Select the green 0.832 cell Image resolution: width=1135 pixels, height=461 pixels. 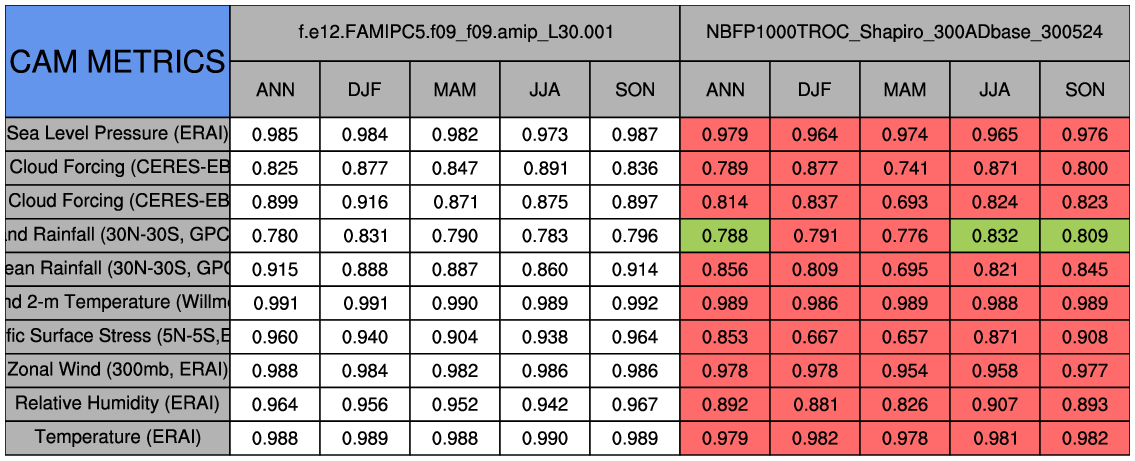click(x=995, y=236)
